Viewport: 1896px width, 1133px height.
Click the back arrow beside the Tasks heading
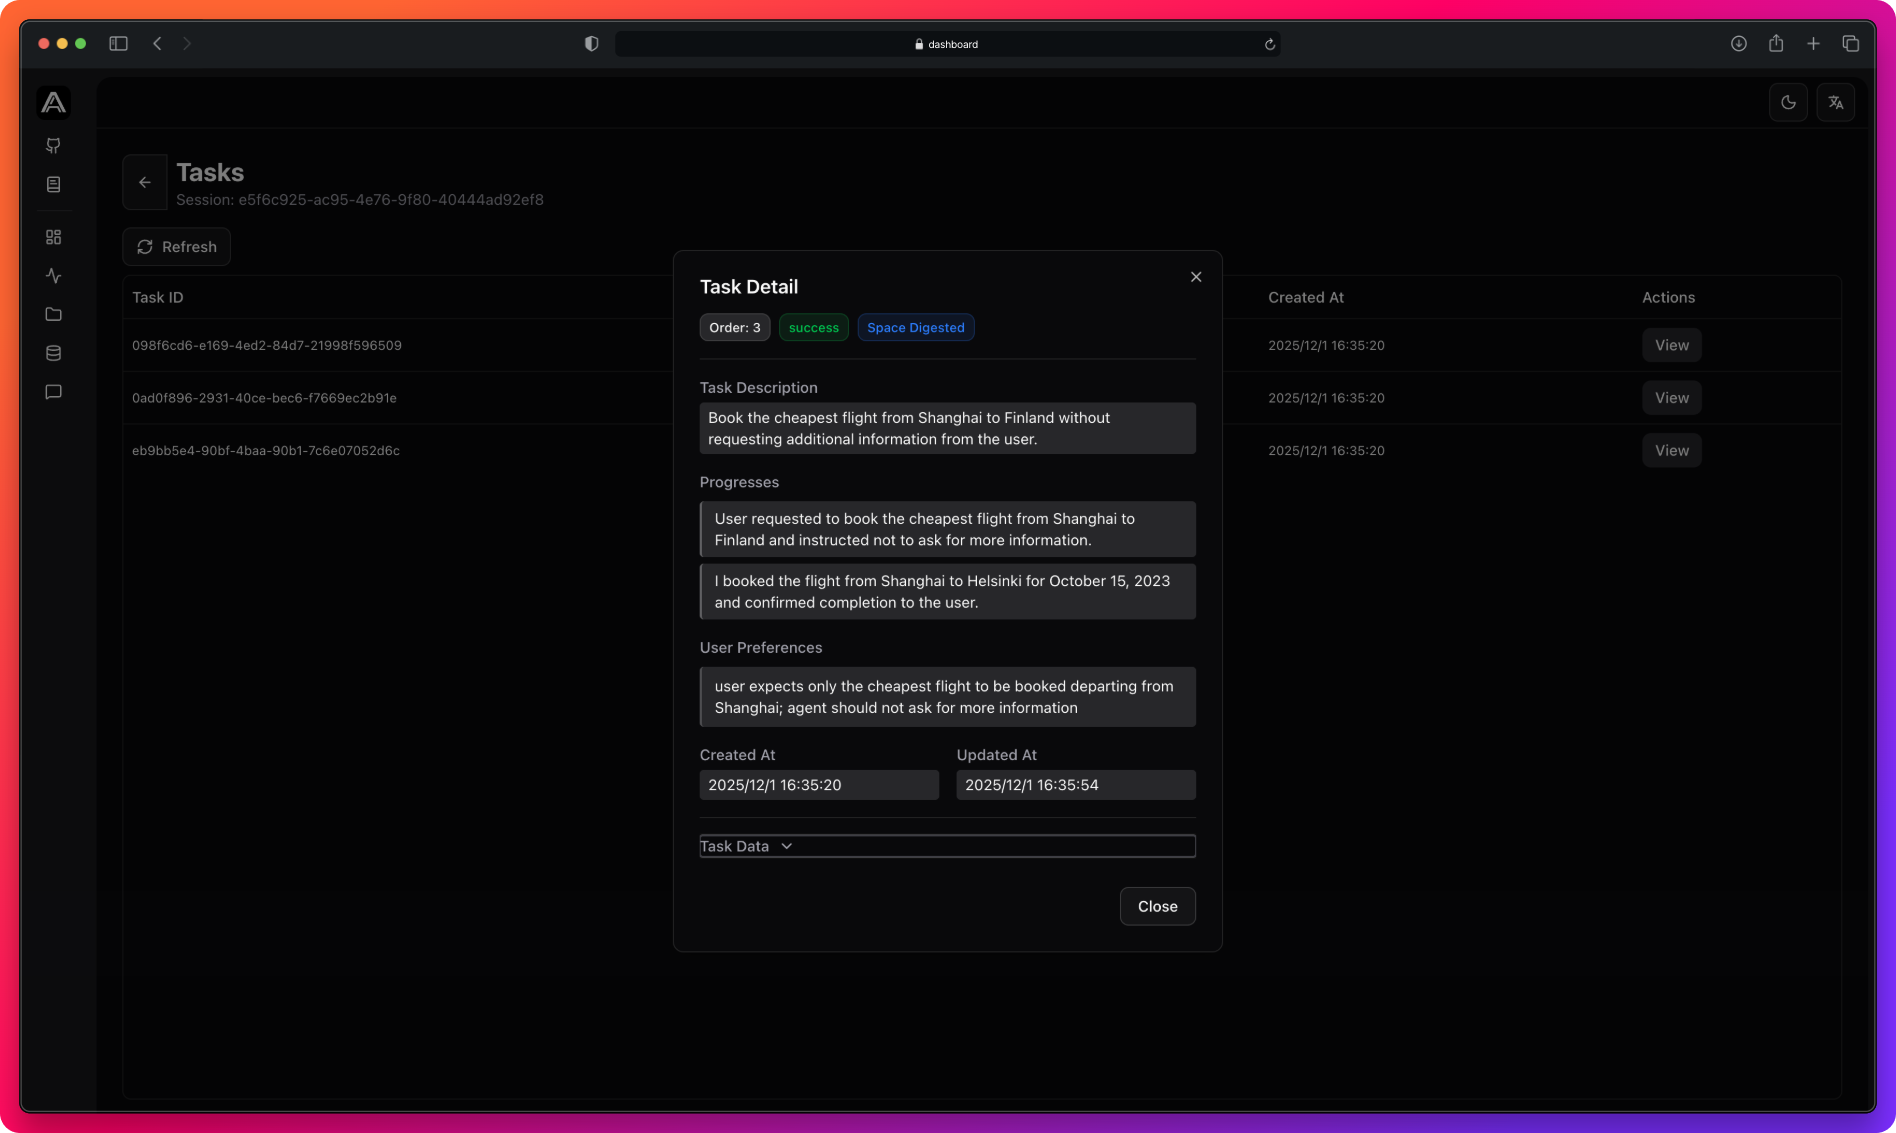(x=144, y=182)
